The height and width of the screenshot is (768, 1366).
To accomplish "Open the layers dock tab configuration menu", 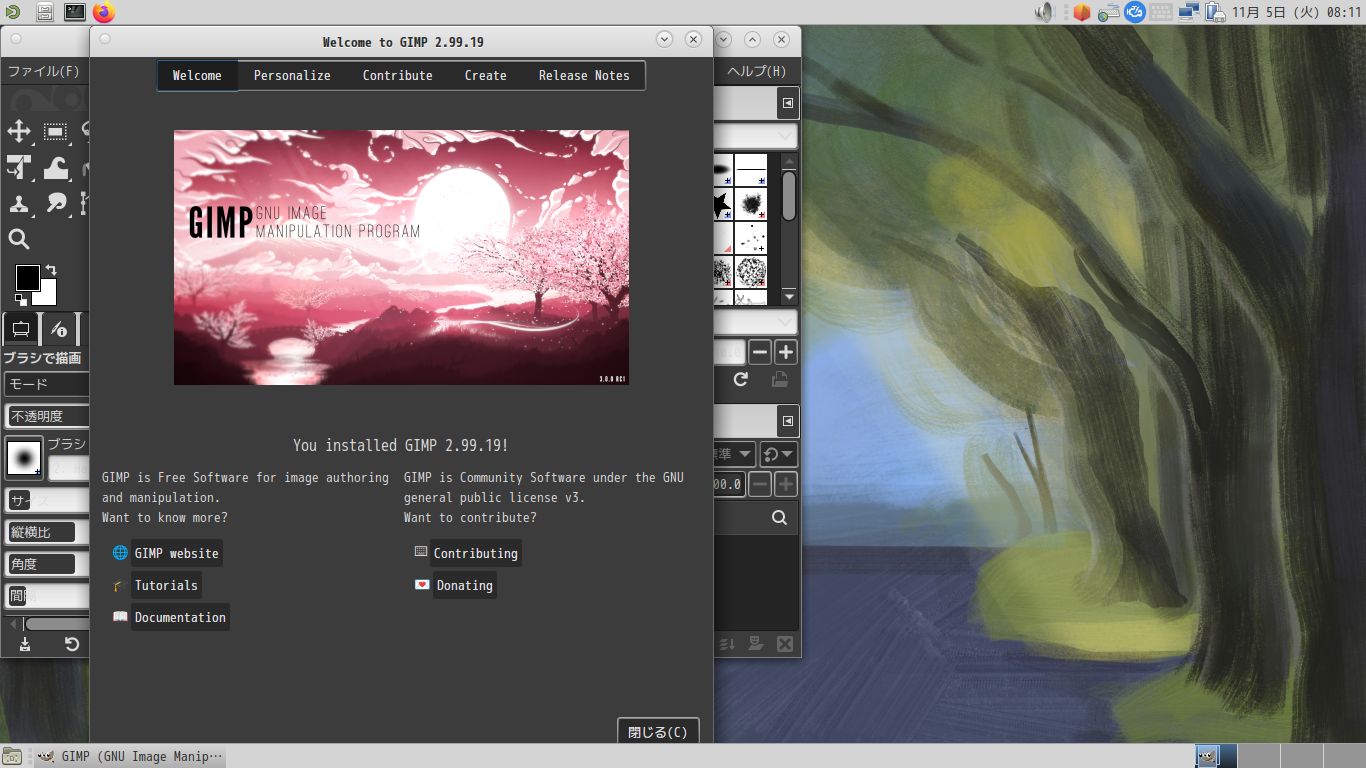I will click(x=788, y=420).
